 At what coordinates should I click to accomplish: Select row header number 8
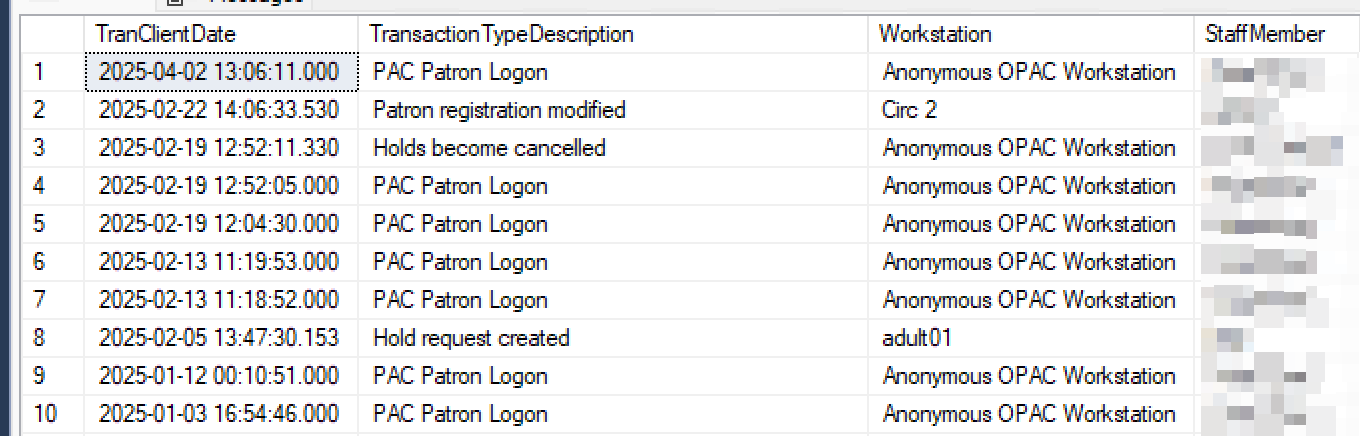[52, 338]
